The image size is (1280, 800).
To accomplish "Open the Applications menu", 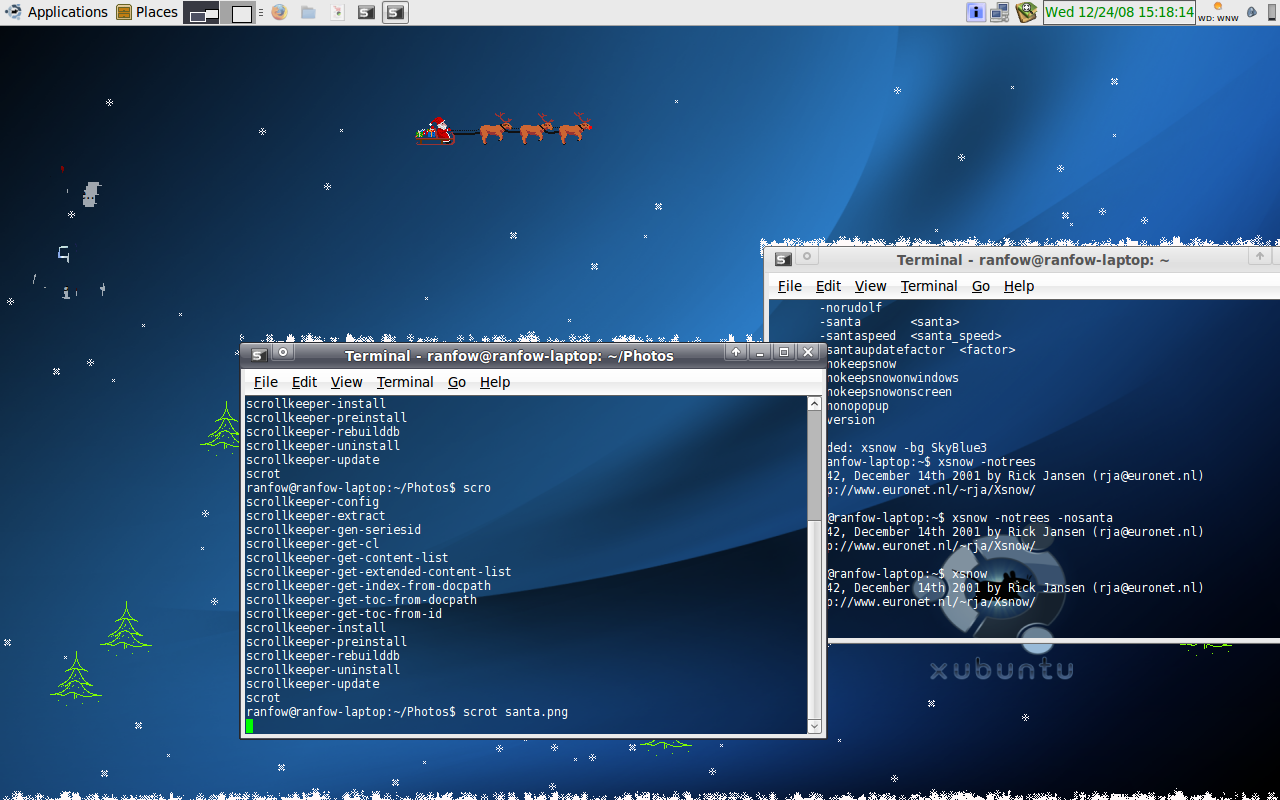I will tap(56, 12).
